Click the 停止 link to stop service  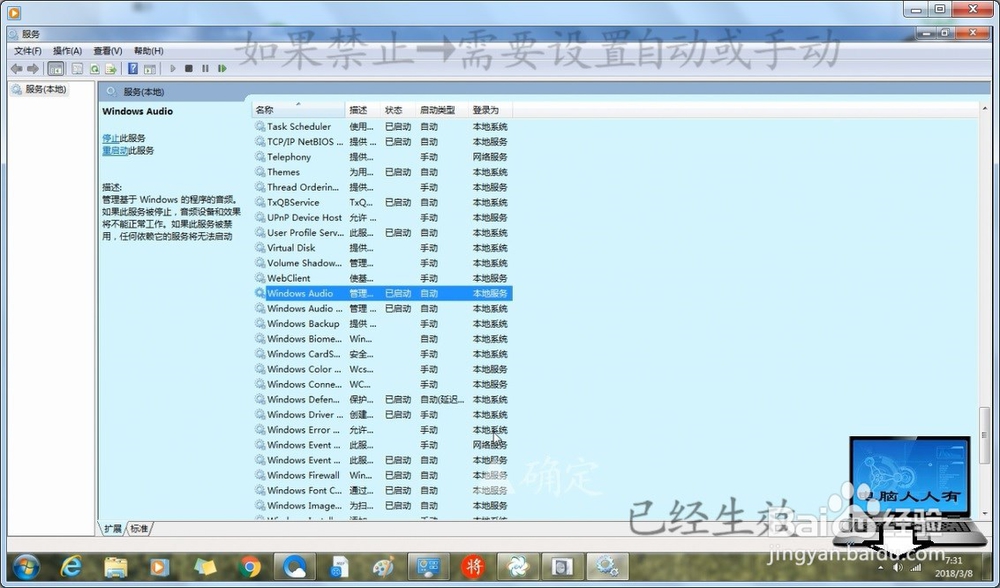[x=110, y=138]
